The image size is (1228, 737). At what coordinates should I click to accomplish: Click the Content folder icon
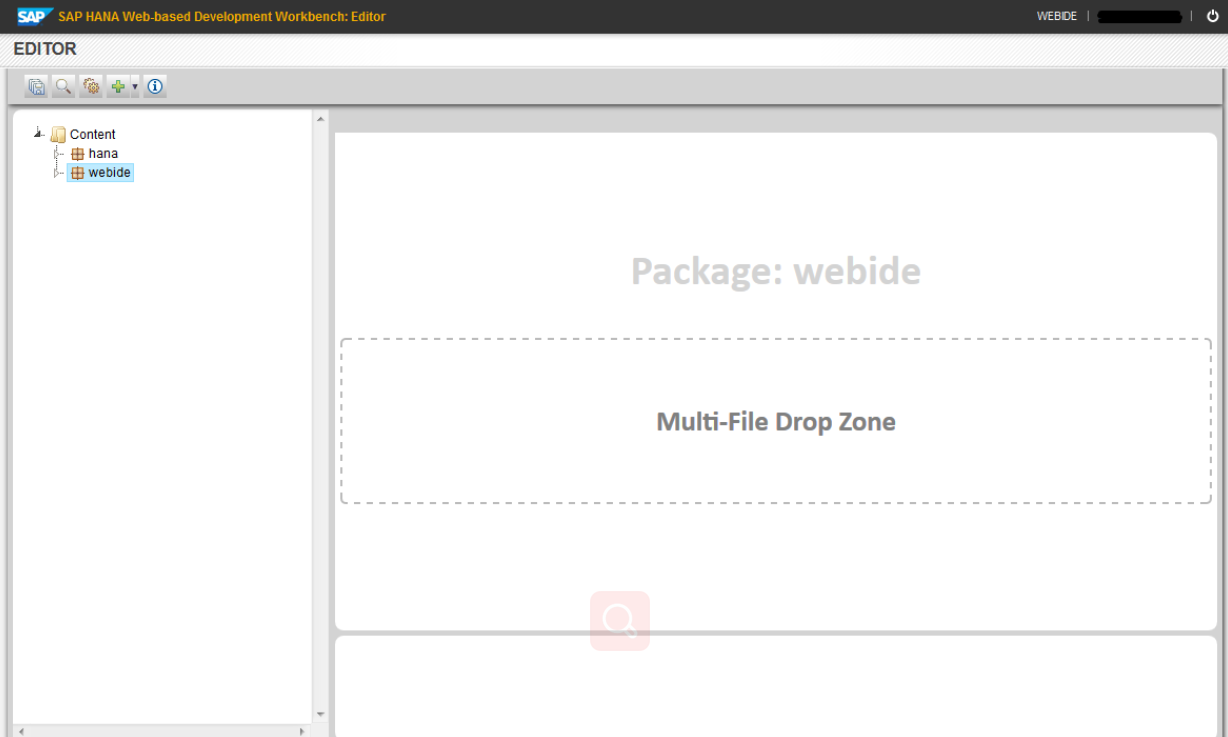[58, 134]
